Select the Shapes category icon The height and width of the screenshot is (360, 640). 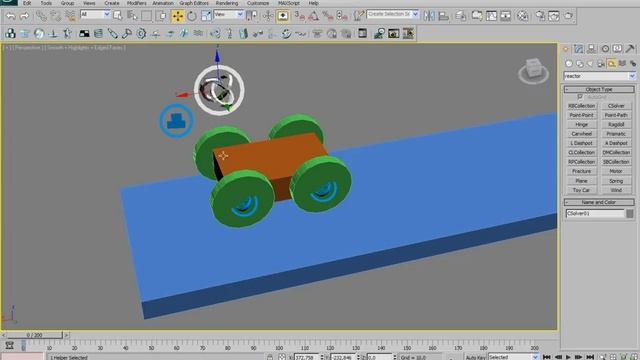coord(579,63)
